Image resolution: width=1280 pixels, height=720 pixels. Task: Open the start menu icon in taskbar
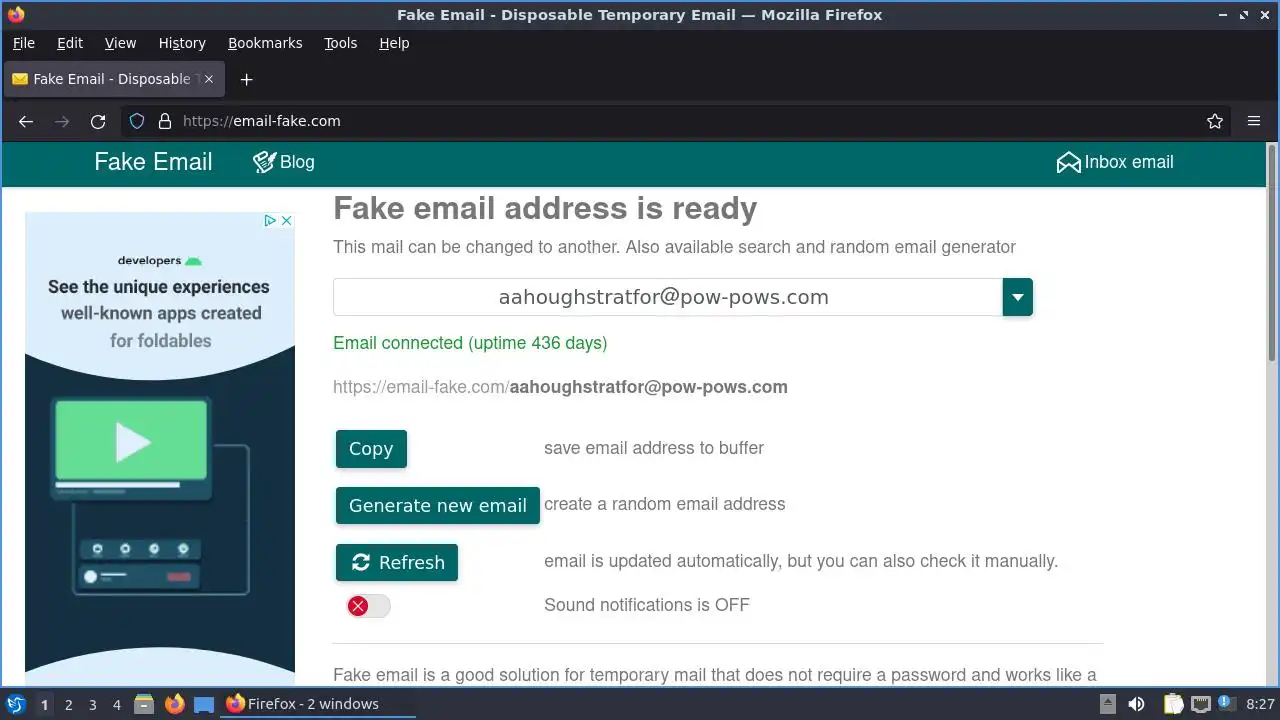(x=15, y=704)
